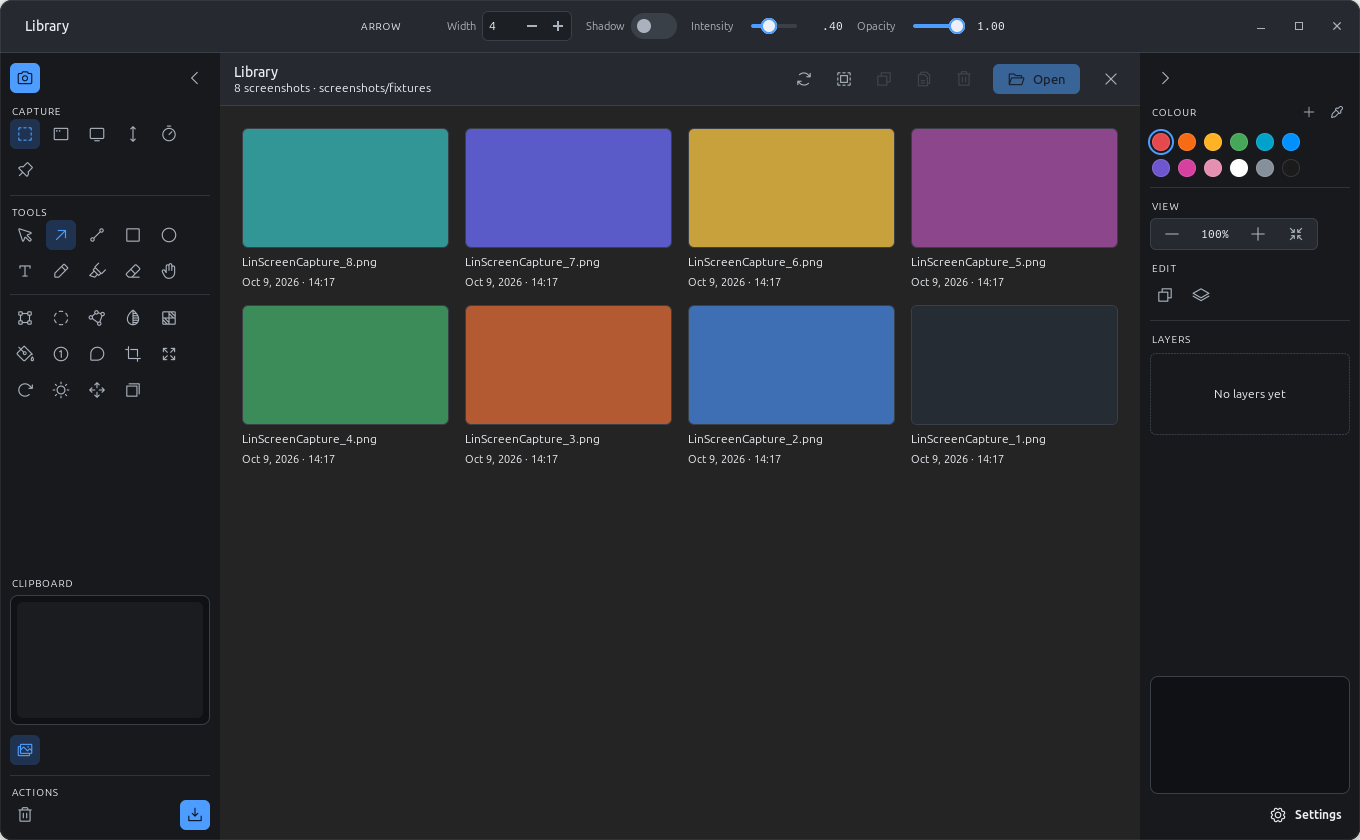Start a timed capture with the stopwatch

[x=169, y=134]
